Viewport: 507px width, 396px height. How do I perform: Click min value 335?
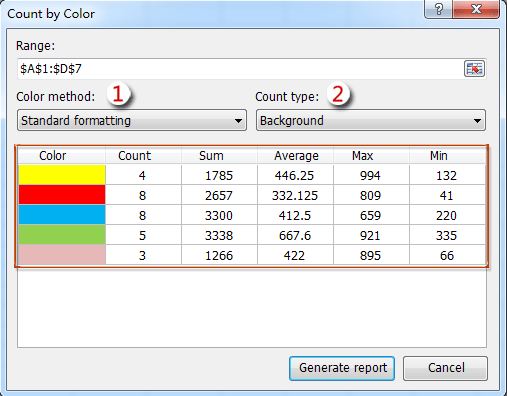coord(447,236)
